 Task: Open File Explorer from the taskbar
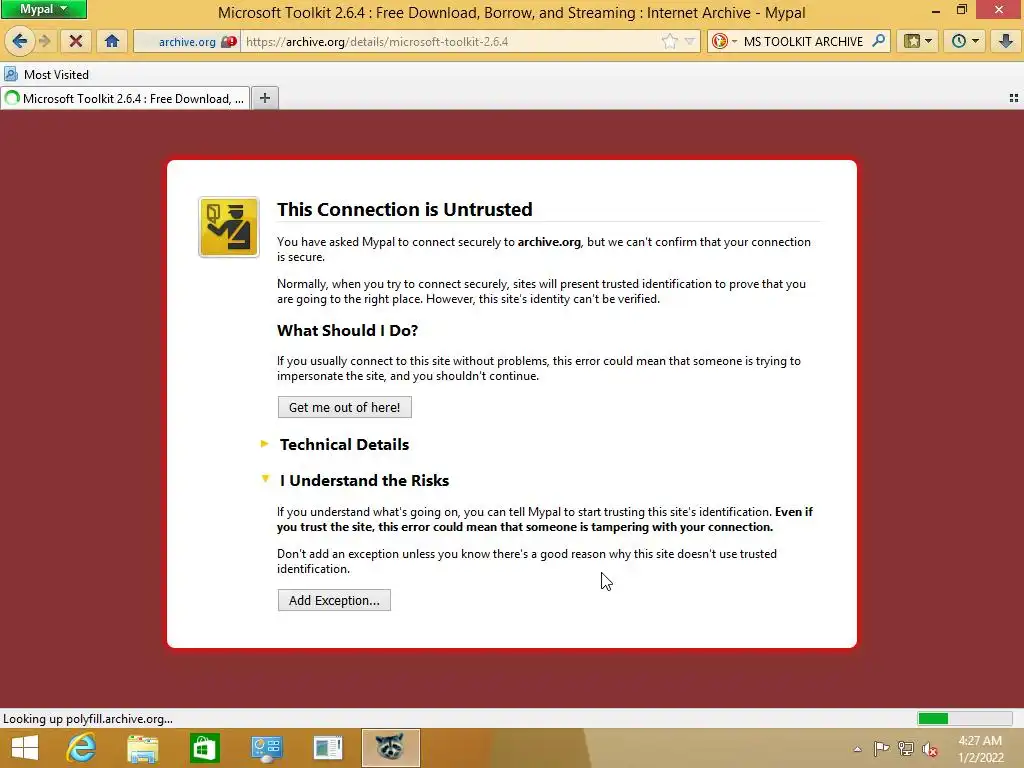(142, 748)
